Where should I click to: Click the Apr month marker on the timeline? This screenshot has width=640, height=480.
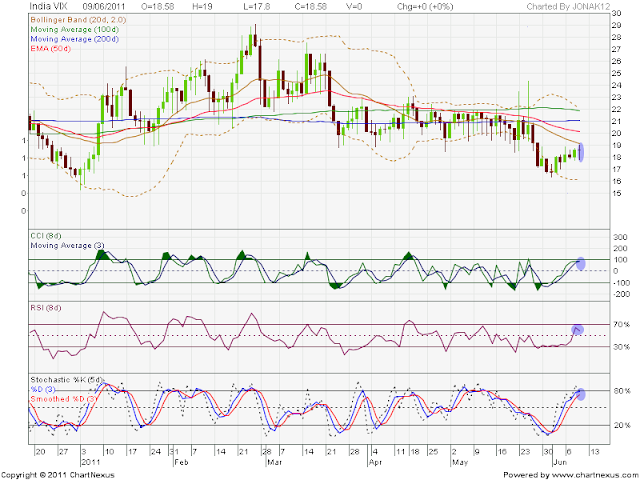click(375, 462)
